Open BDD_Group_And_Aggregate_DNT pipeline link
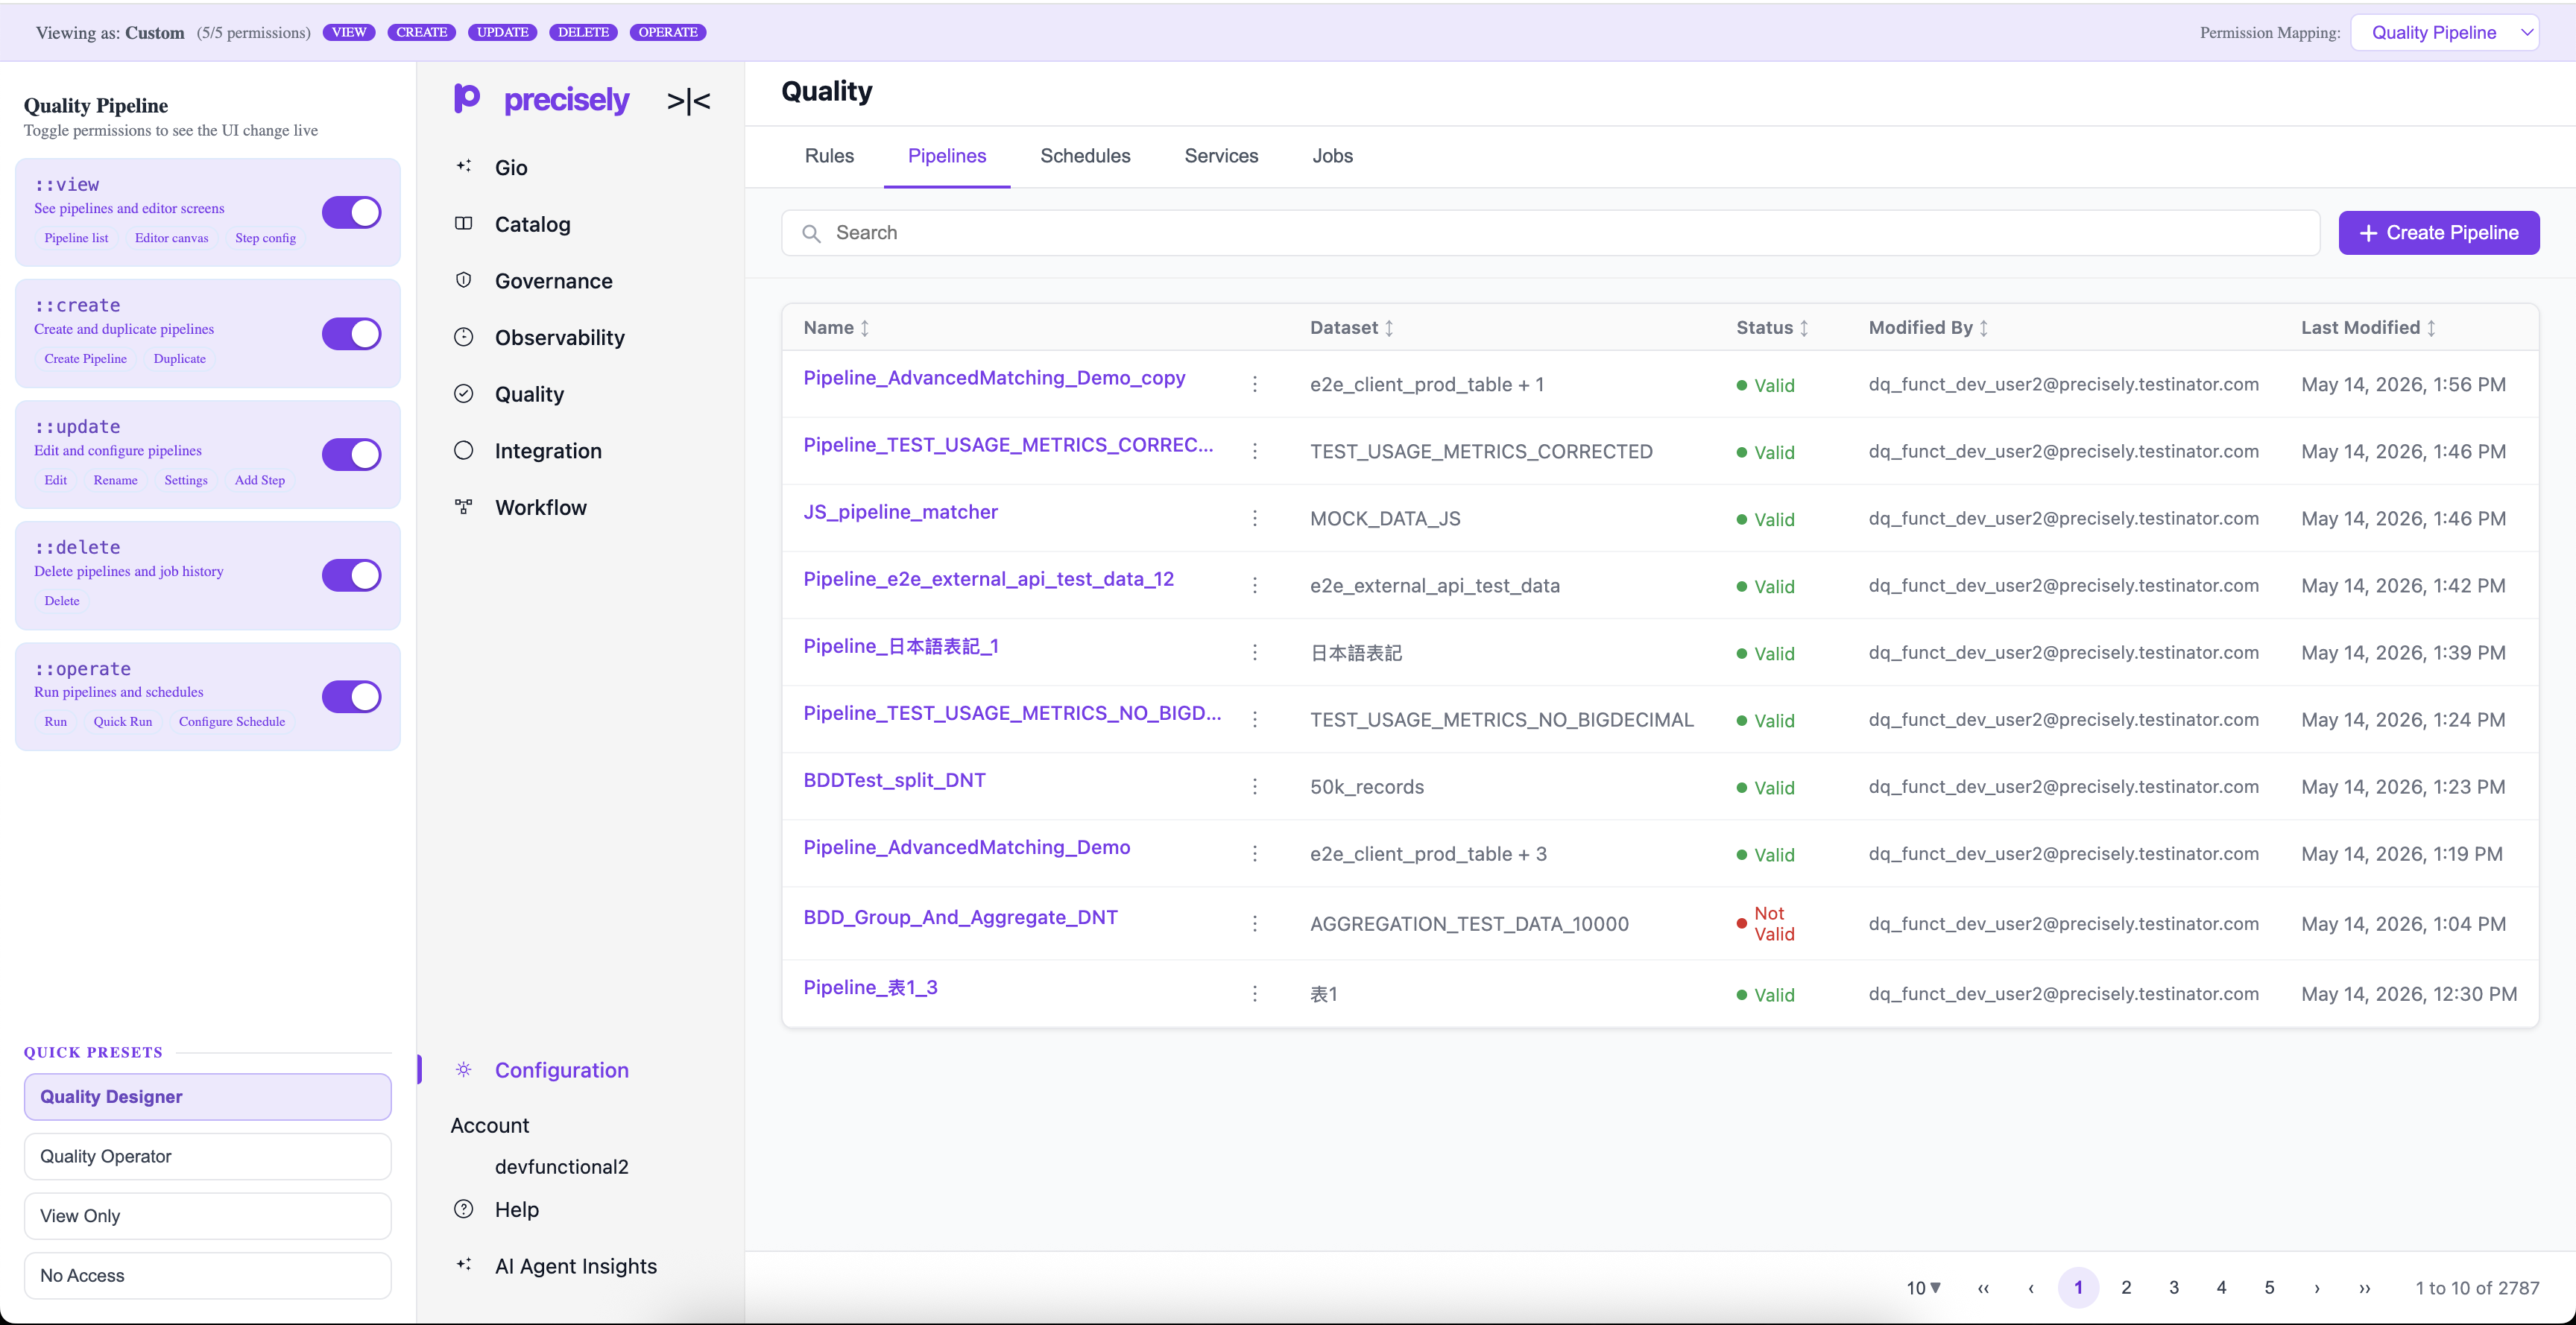Screen dimensions: 2576x1325 point(960,917)
